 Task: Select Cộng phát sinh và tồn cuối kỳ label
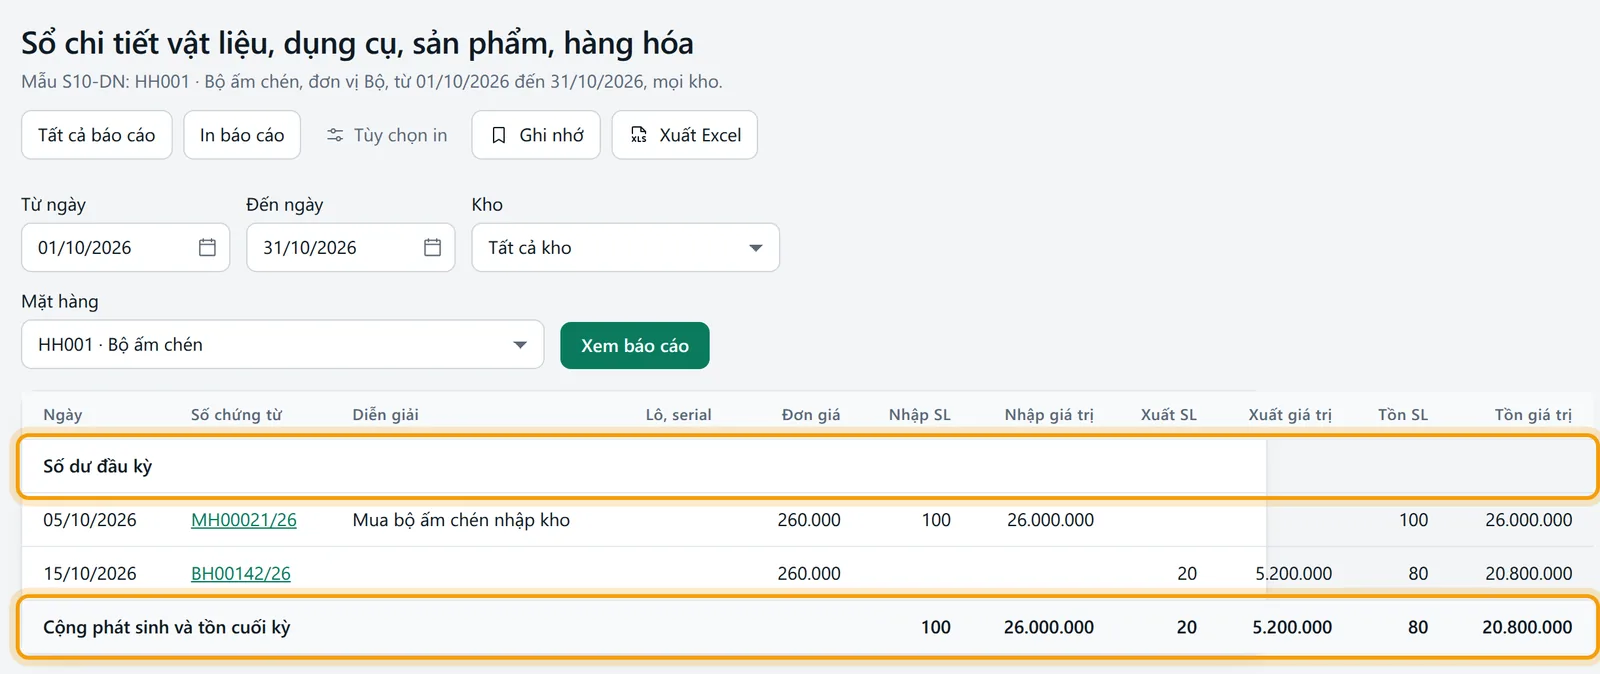pos(166,627)
